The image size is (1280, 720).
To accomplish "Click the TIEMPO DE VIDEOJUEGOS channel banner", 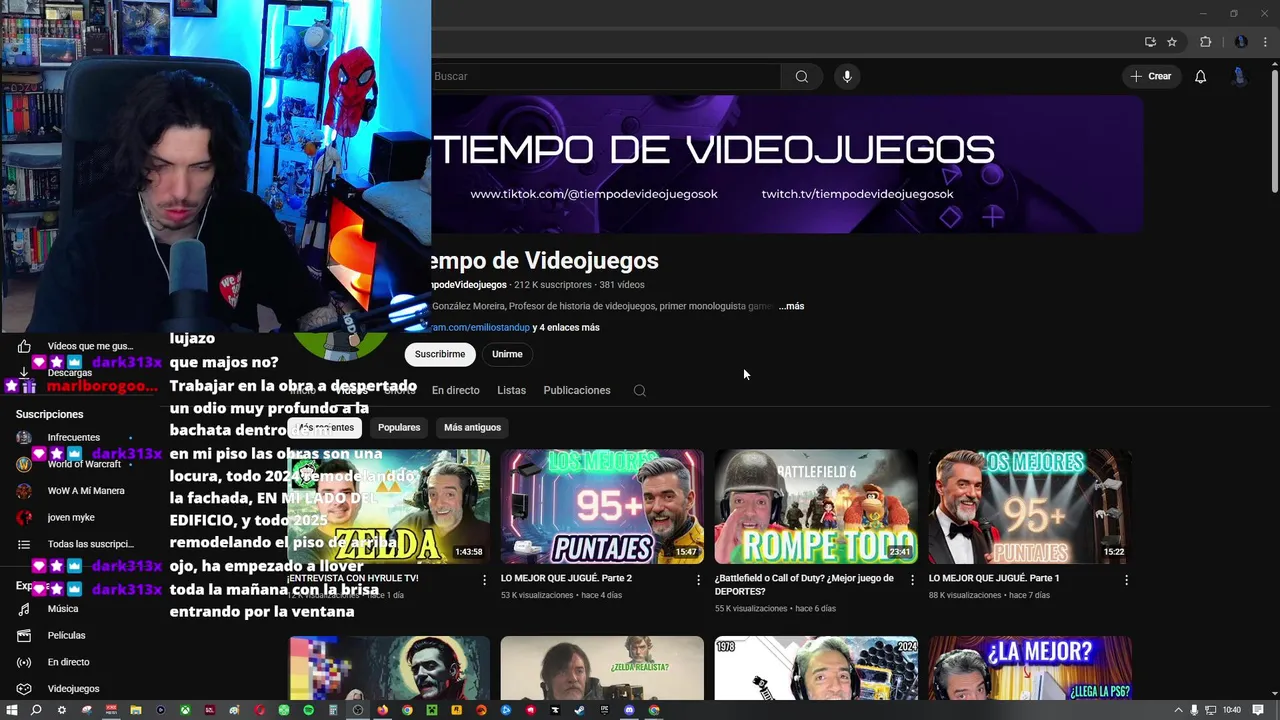I will pyautogui.click(x=787, y=164).
